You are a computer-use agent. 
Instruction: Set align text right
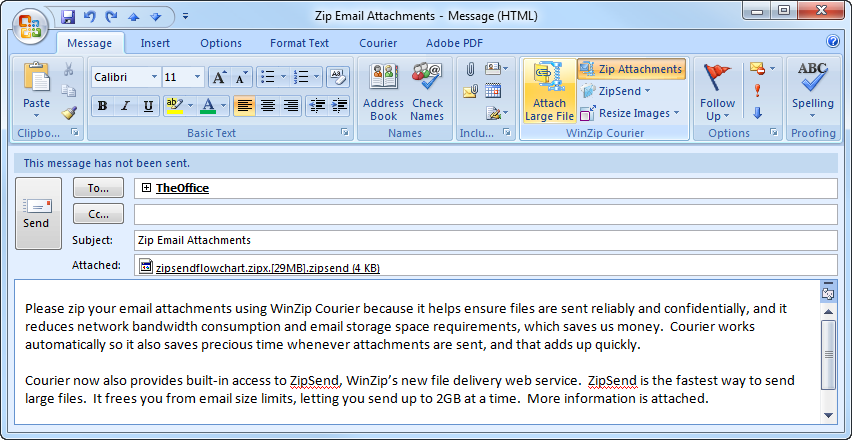pos(290,106)
